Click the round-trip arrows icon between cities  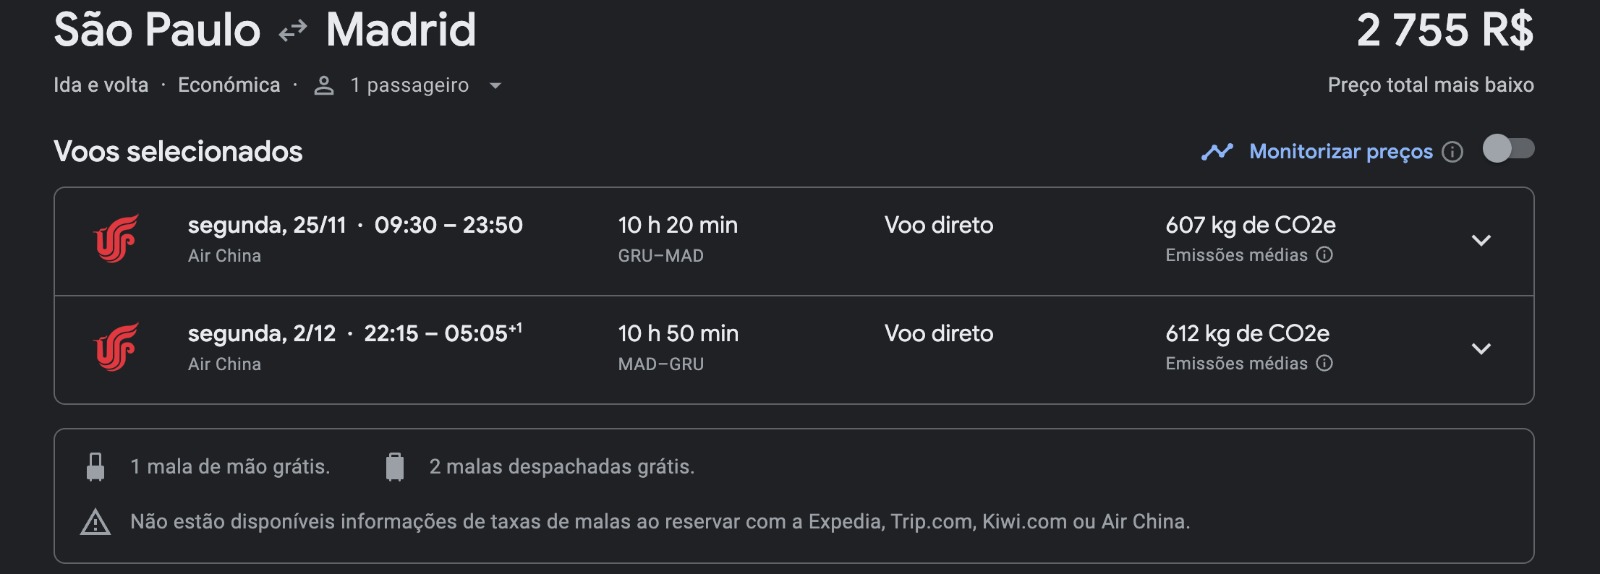tap(293, 32)
